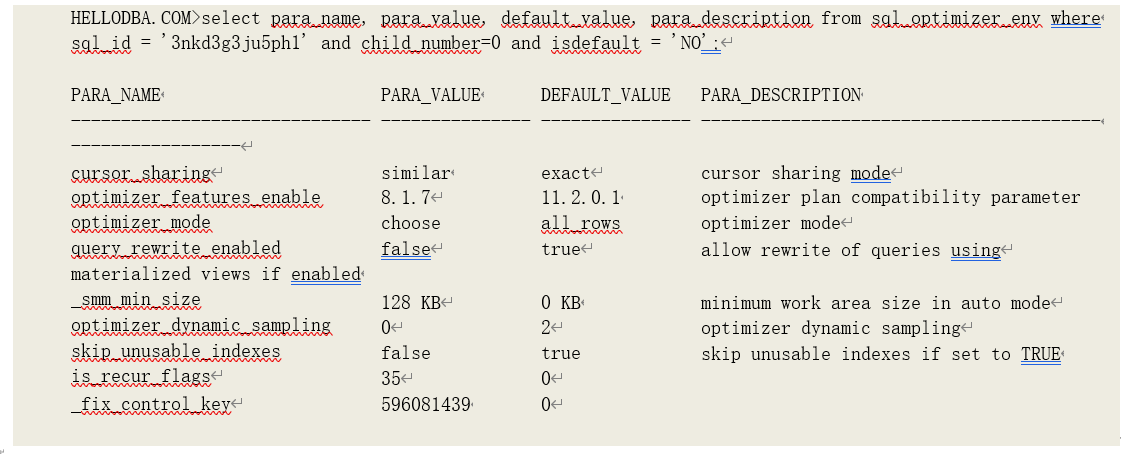Click the HELLODBA.COM prompt text
This screenshot has width=1121, height=455.
coord(135,19)
